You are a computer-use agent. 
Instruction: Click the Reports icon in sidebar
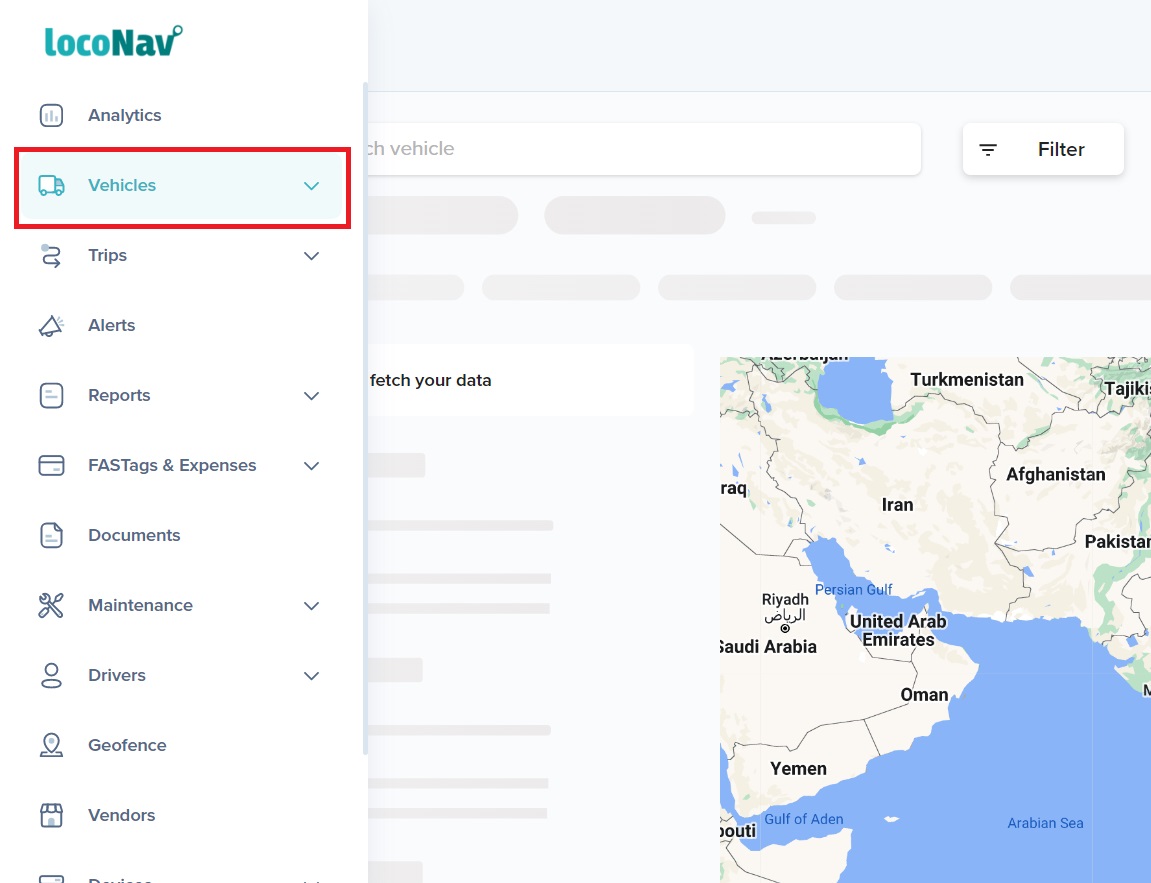click(x=51, y=395)
